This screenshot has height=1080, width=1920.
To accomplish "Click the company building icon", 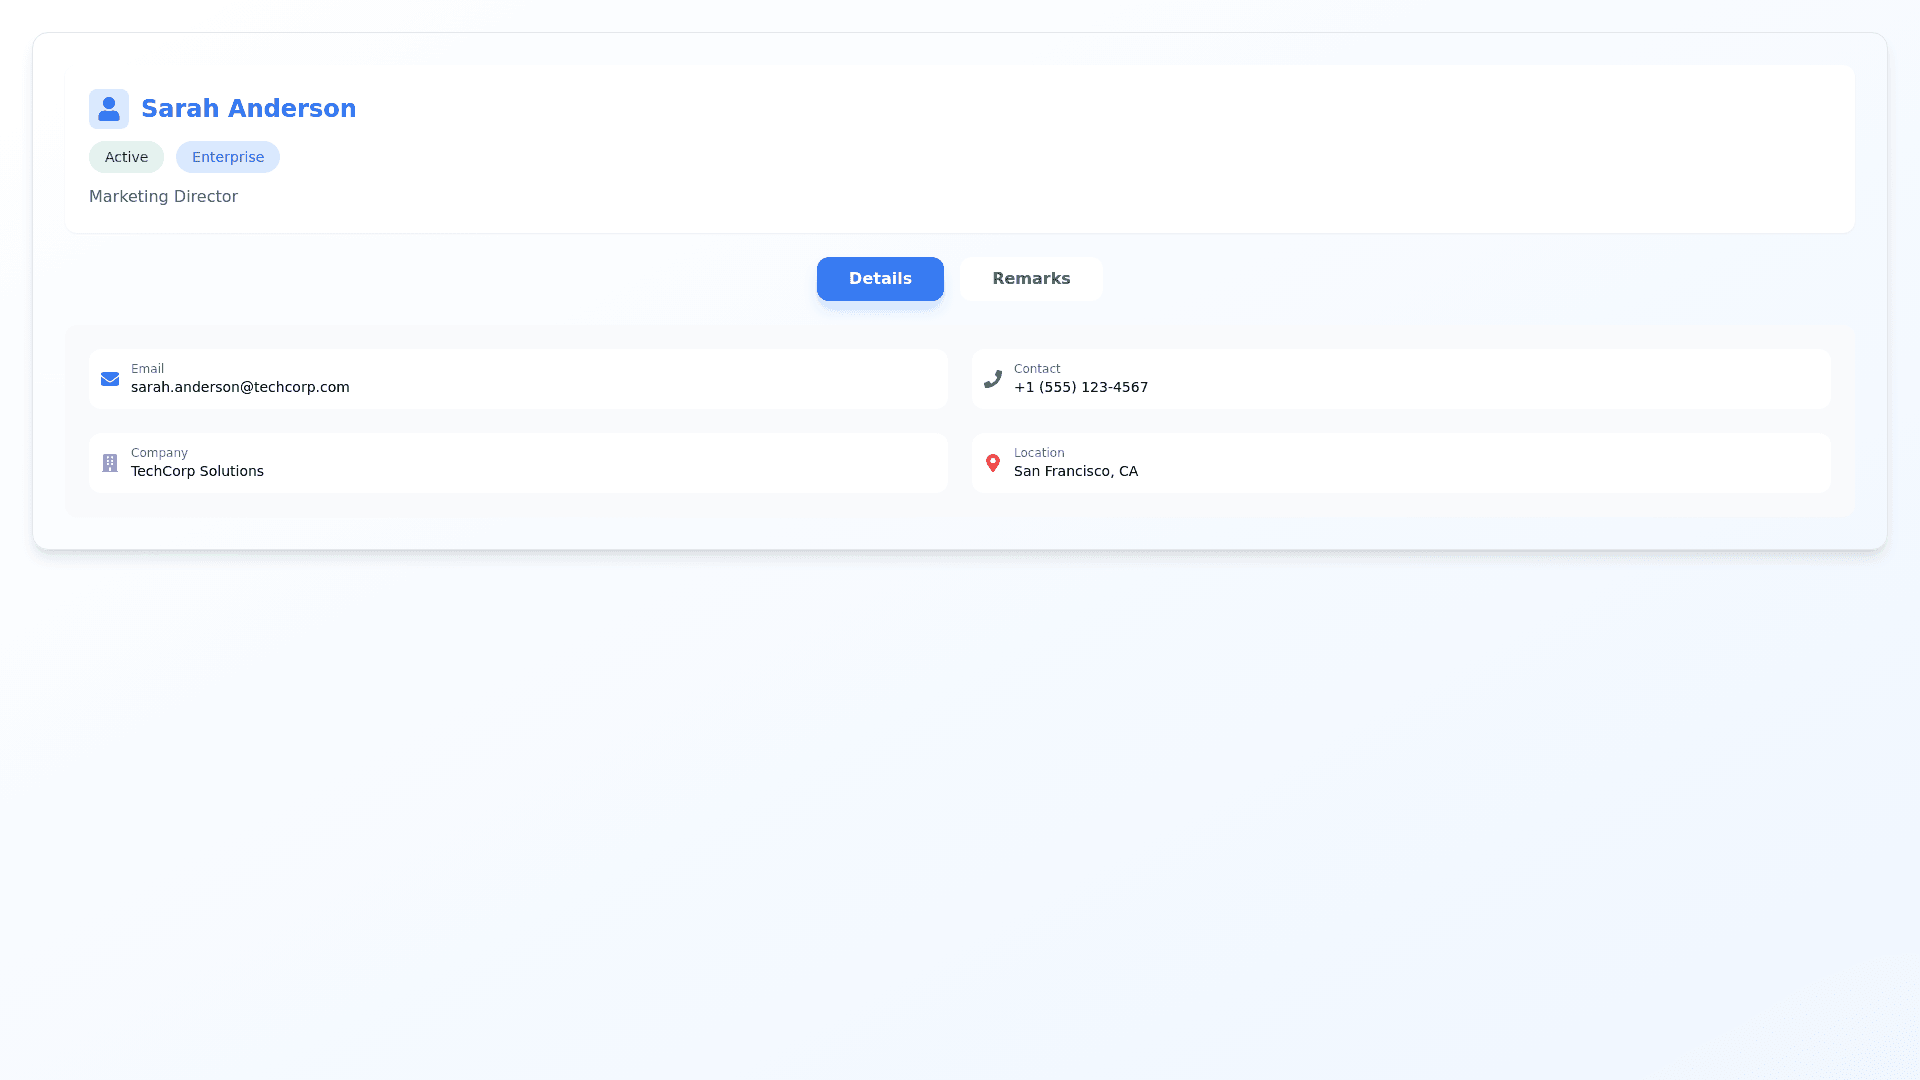I will 110,463.
